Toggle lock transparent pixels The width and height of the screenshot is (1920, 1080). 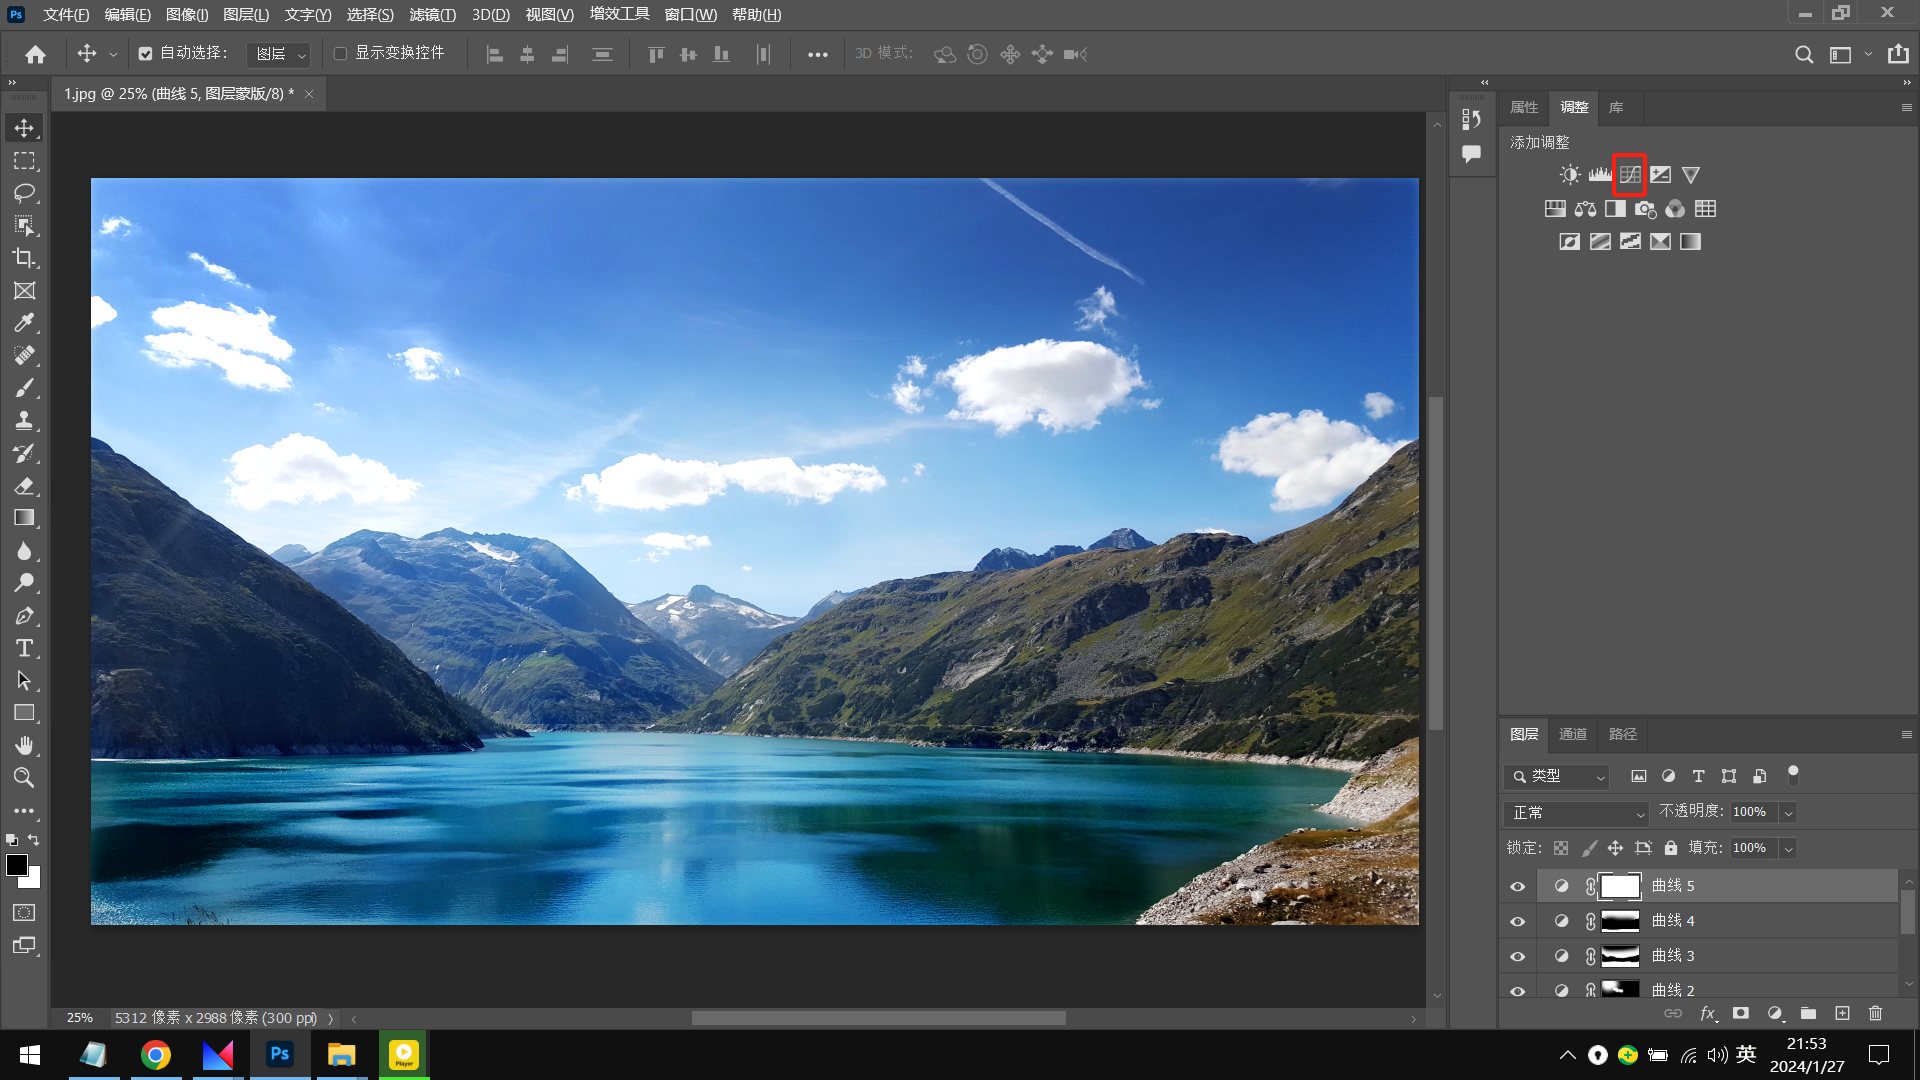click(x=1561, y=848)
